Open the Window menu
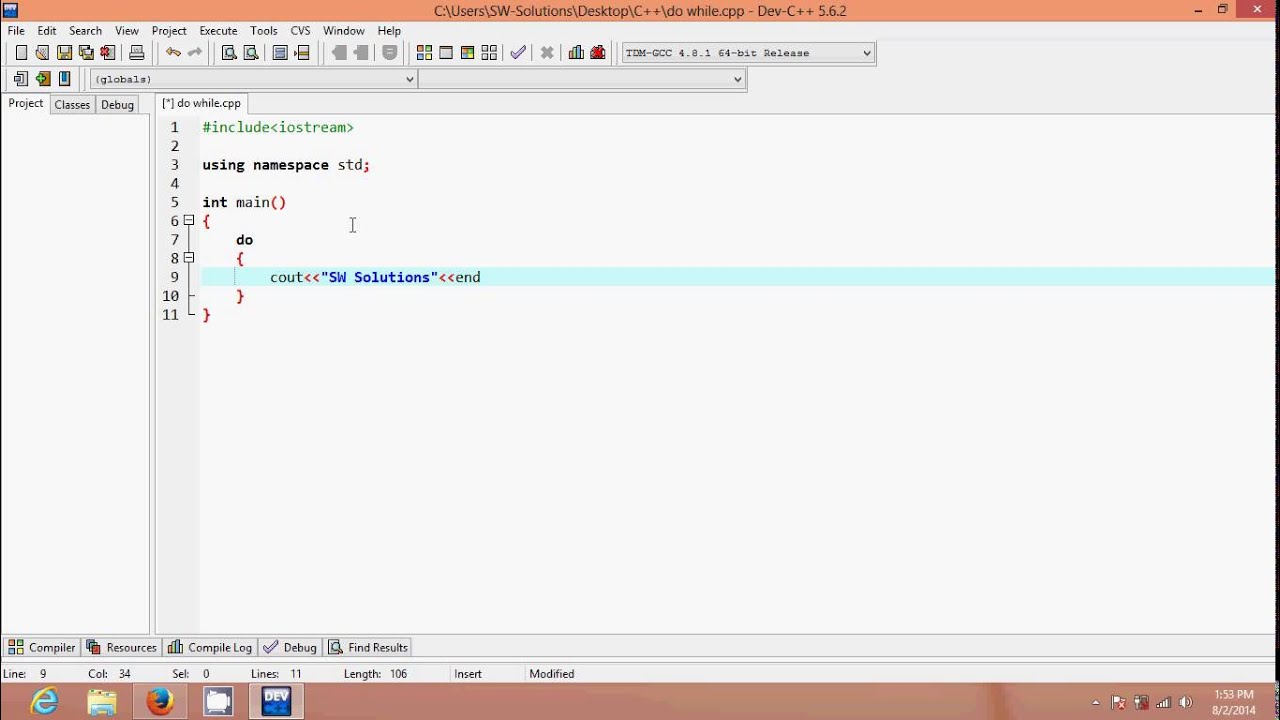 coord(344,31)
